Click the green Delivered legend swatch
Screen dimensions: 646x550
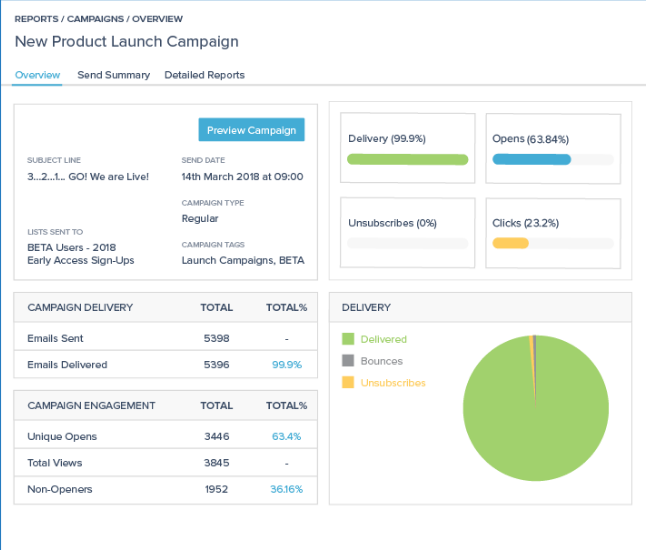pos(348,339)
